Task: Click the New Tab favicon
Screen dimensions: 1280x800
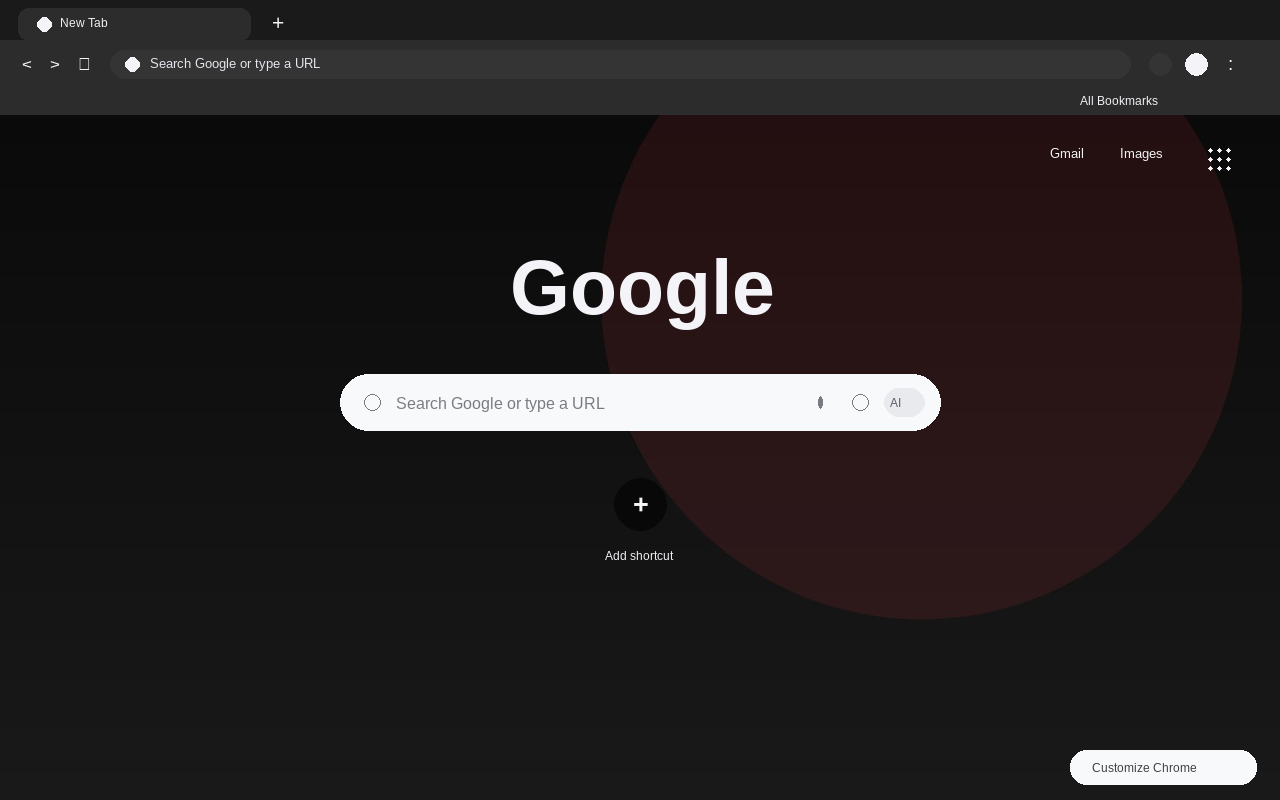Action: click(44, 24)
